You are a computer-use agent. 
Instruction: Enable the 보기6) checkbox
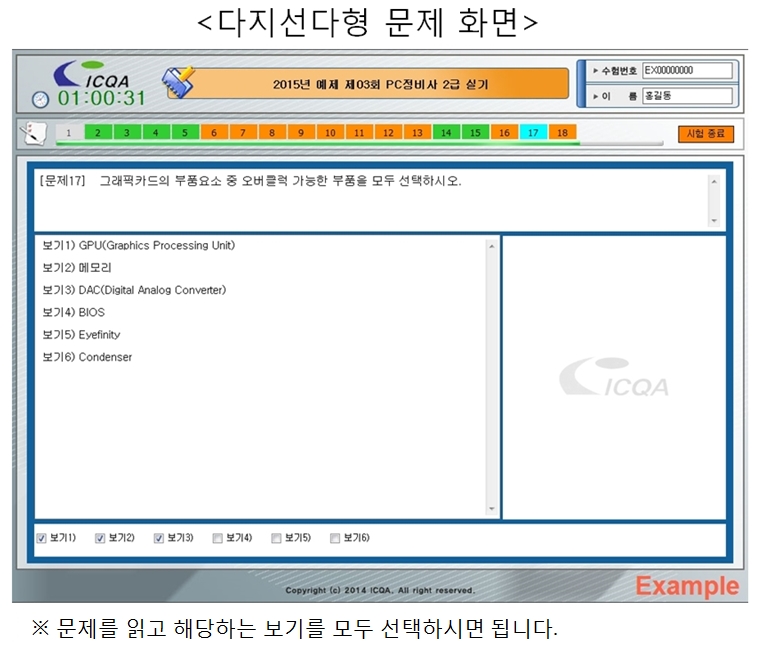click(335, 538)
